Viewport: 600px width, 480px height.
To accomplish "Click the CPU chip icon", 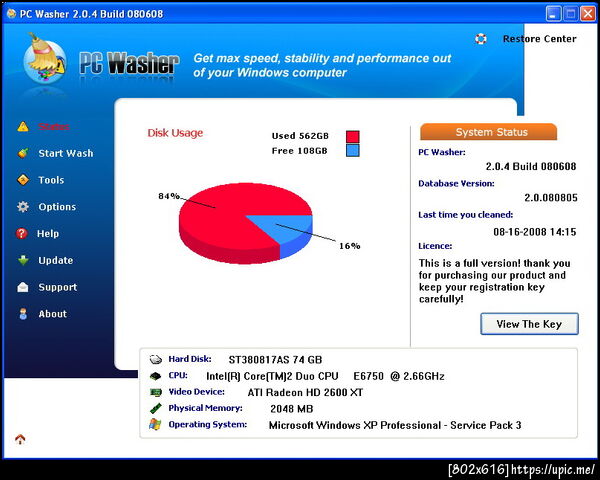I will coord(155,376).
